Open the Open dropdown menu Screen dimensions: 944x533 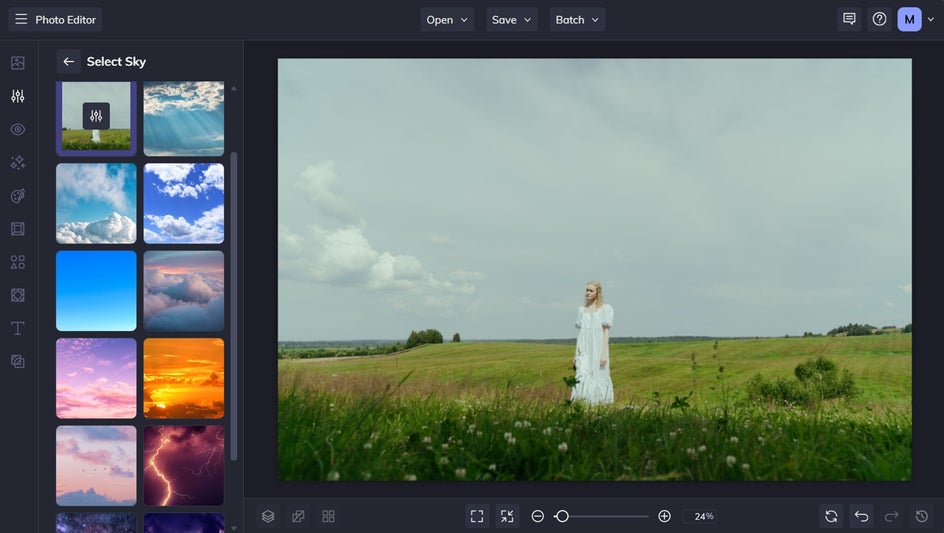coord(447,19)
